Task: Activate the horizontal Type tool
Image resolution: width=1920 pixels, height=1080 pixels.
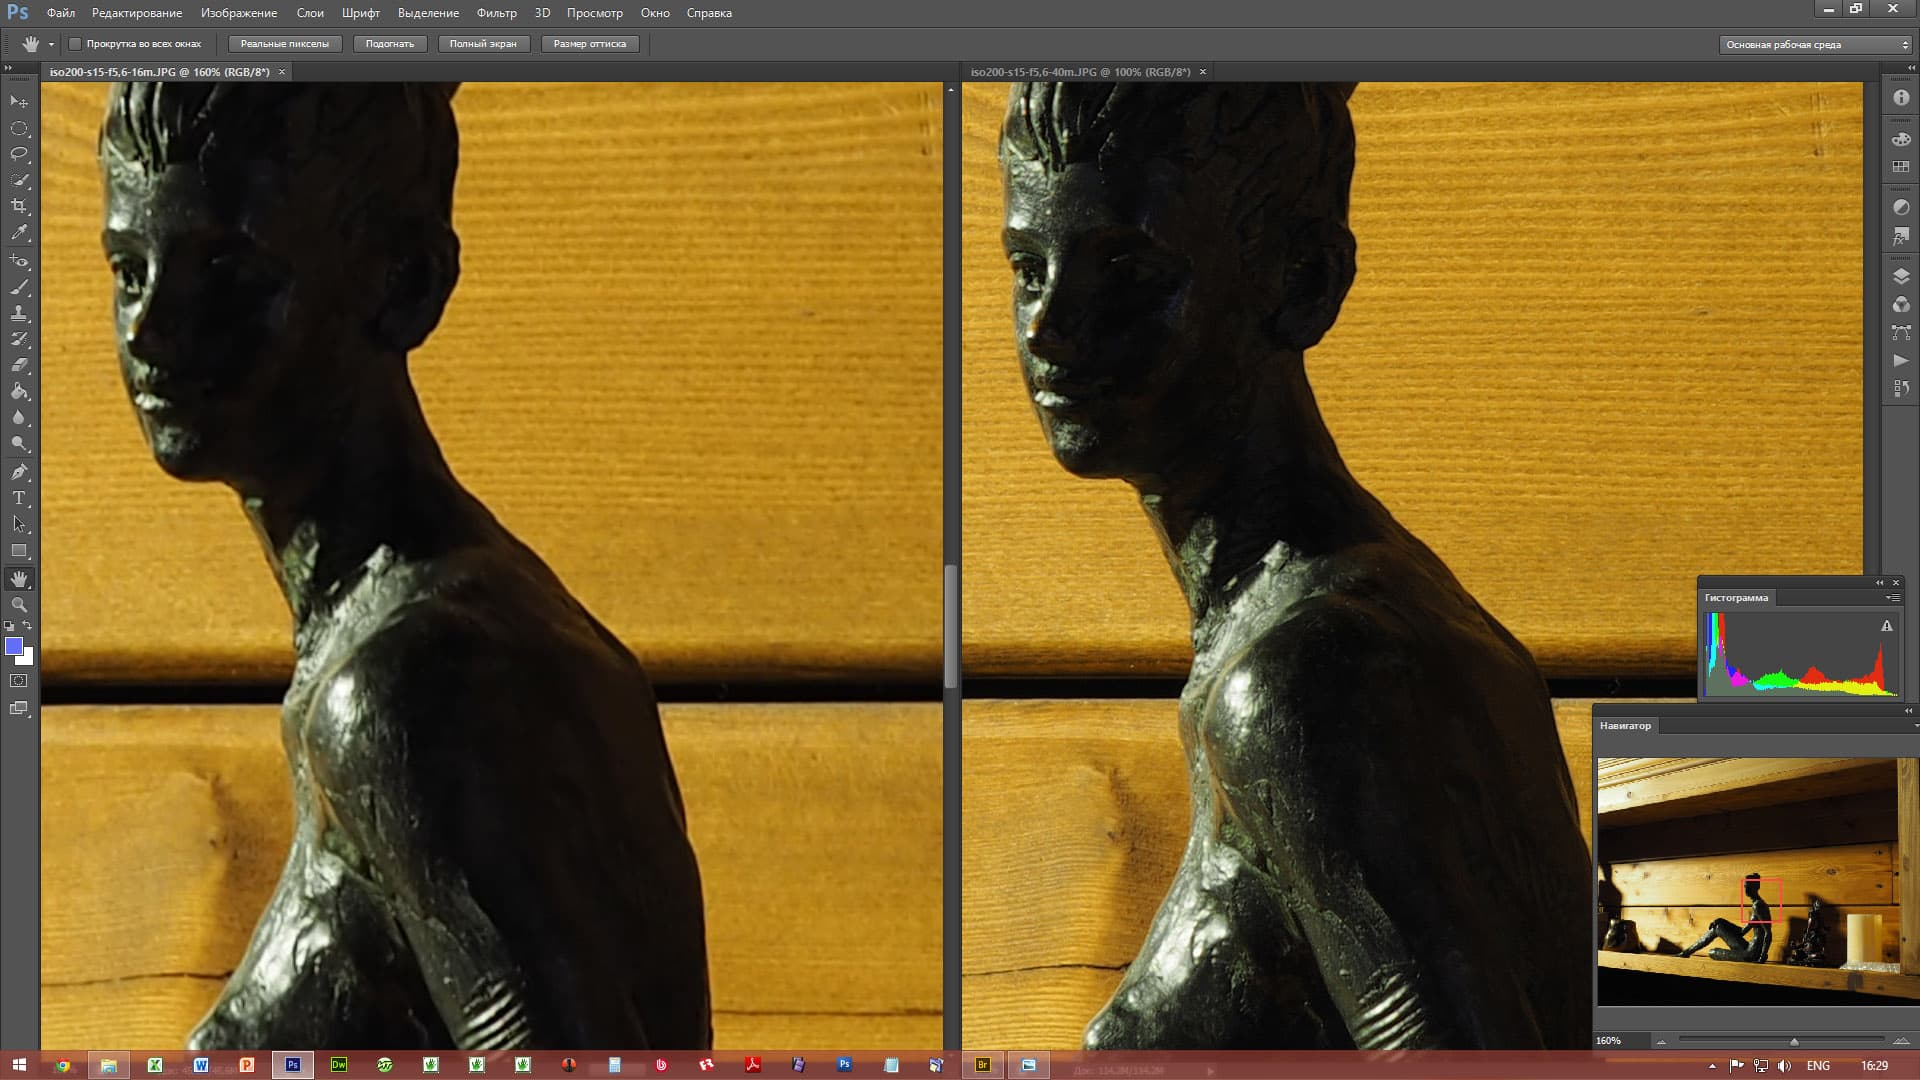Action: (x=19, y=498)
